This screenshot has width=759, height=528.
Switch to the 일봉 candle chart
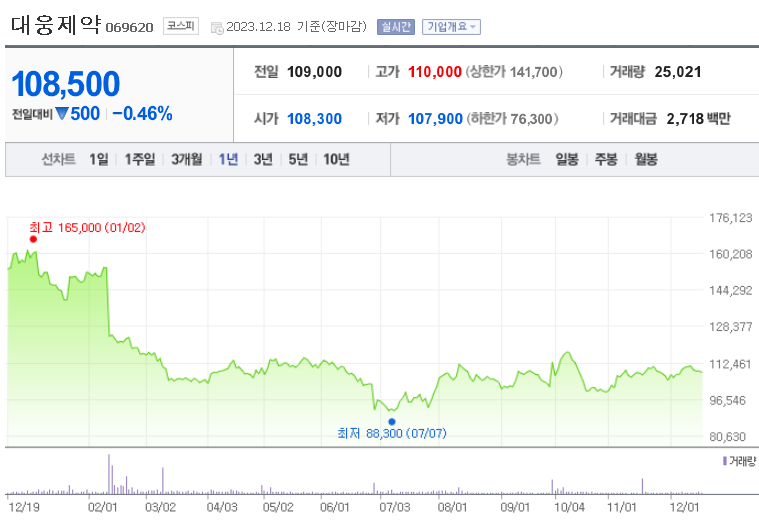coord(567,159)
